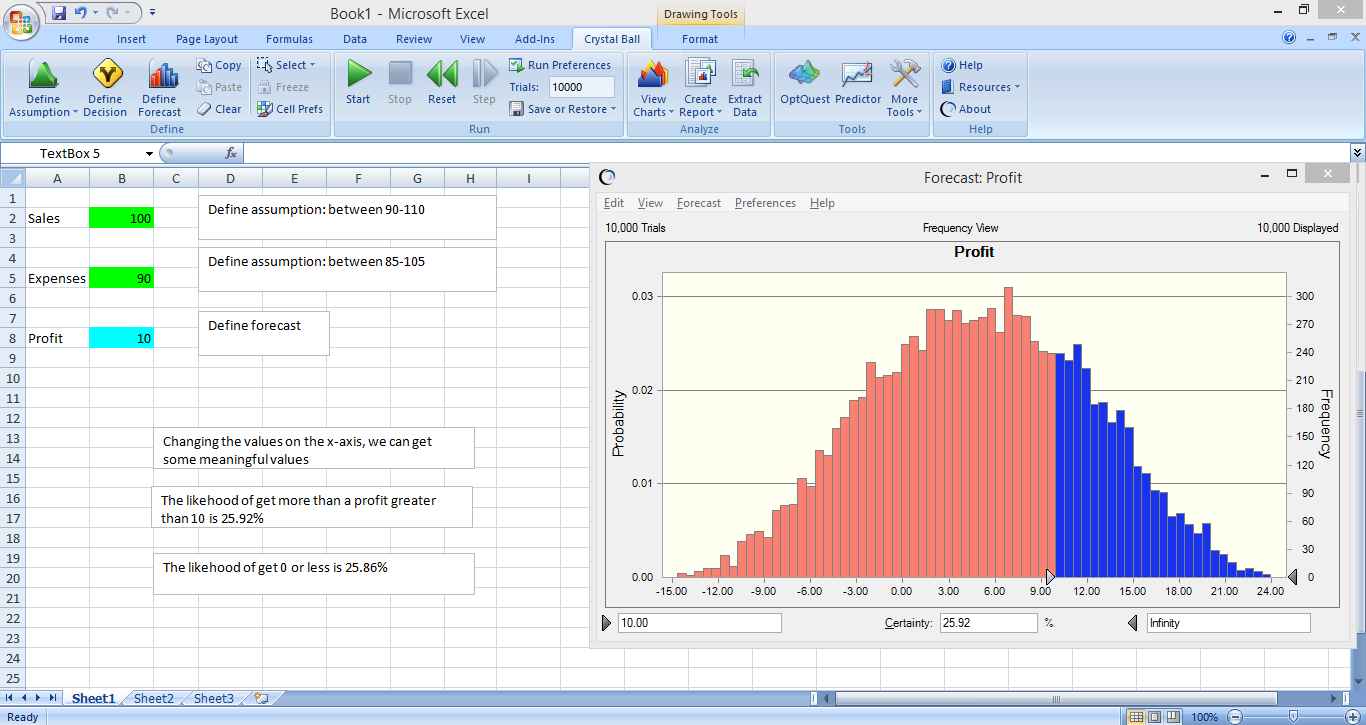Open Define Forecast

coord(159,87)
